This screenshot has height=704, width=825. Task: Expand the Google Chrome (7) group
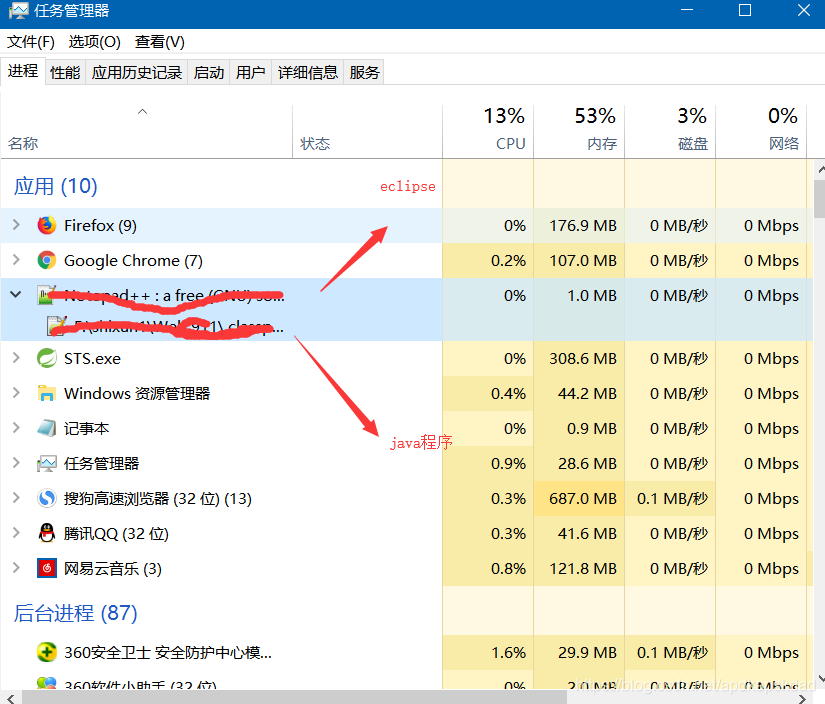[x=16, y=260]
